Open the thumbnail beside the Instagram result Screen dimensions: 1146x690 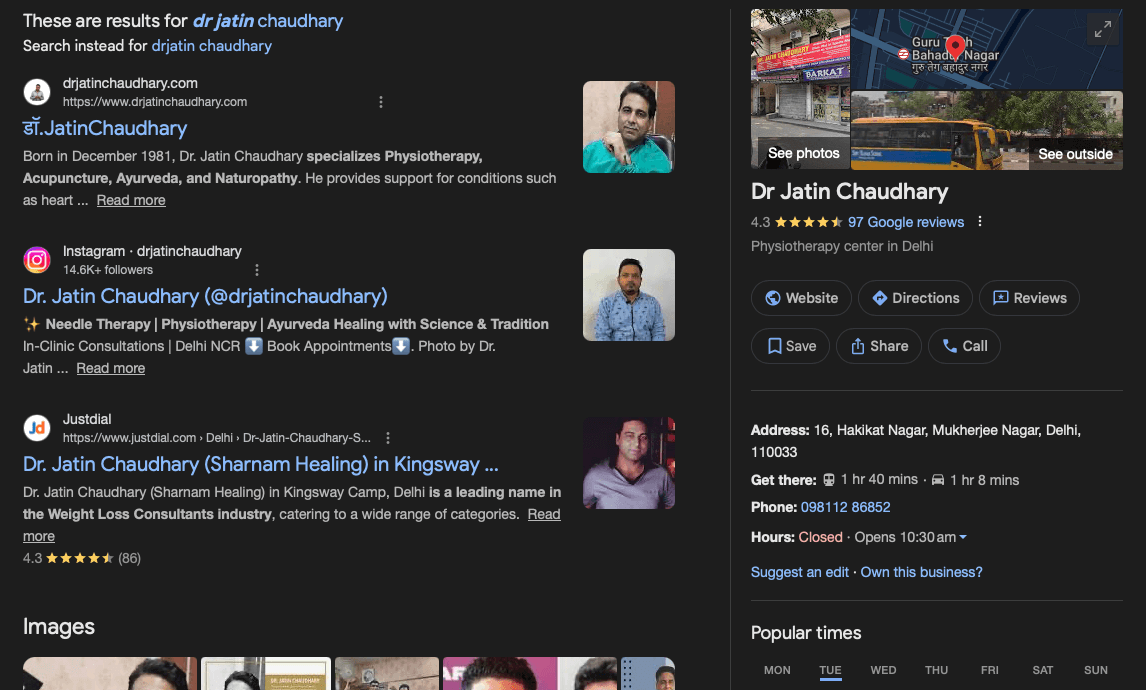629,295
